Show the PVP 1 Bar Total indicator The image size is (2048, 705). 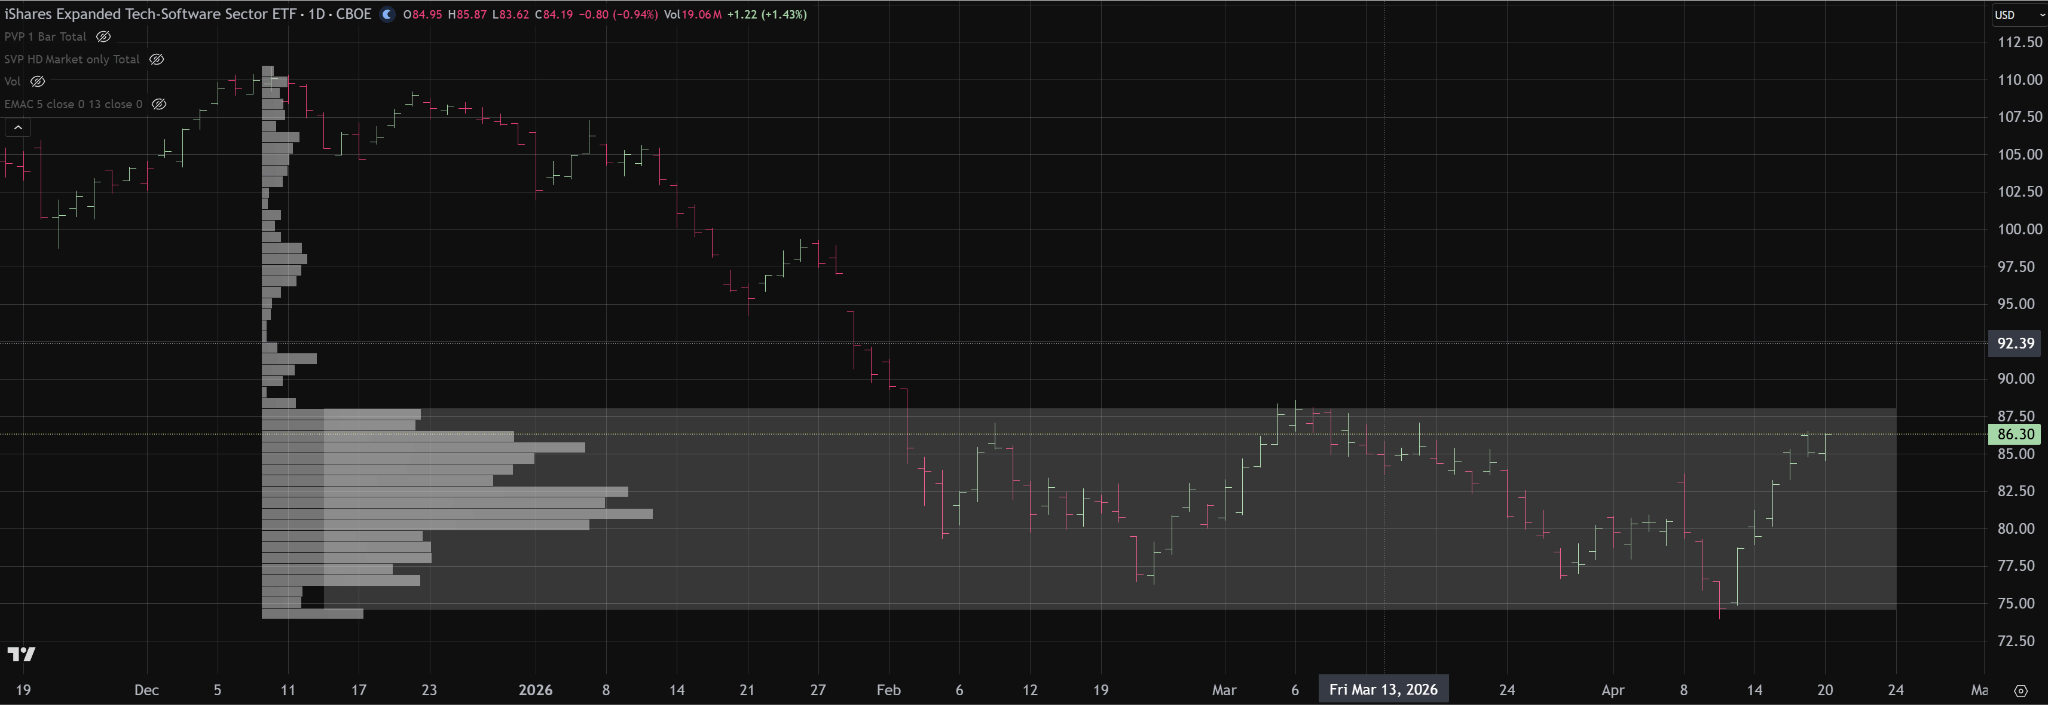point(103,37)
